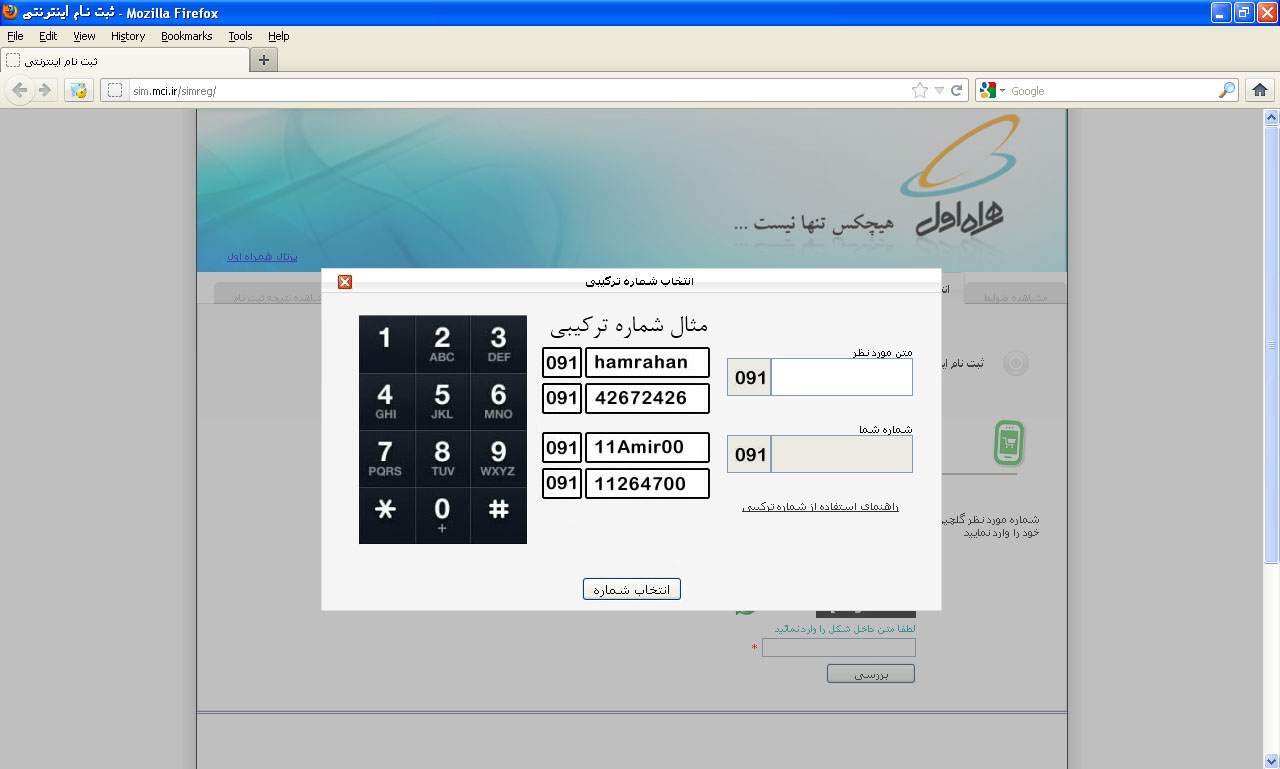This screenshot has height=769, width=1280.
Task: Open a new tab with plus button
Action: coord(264,60)
